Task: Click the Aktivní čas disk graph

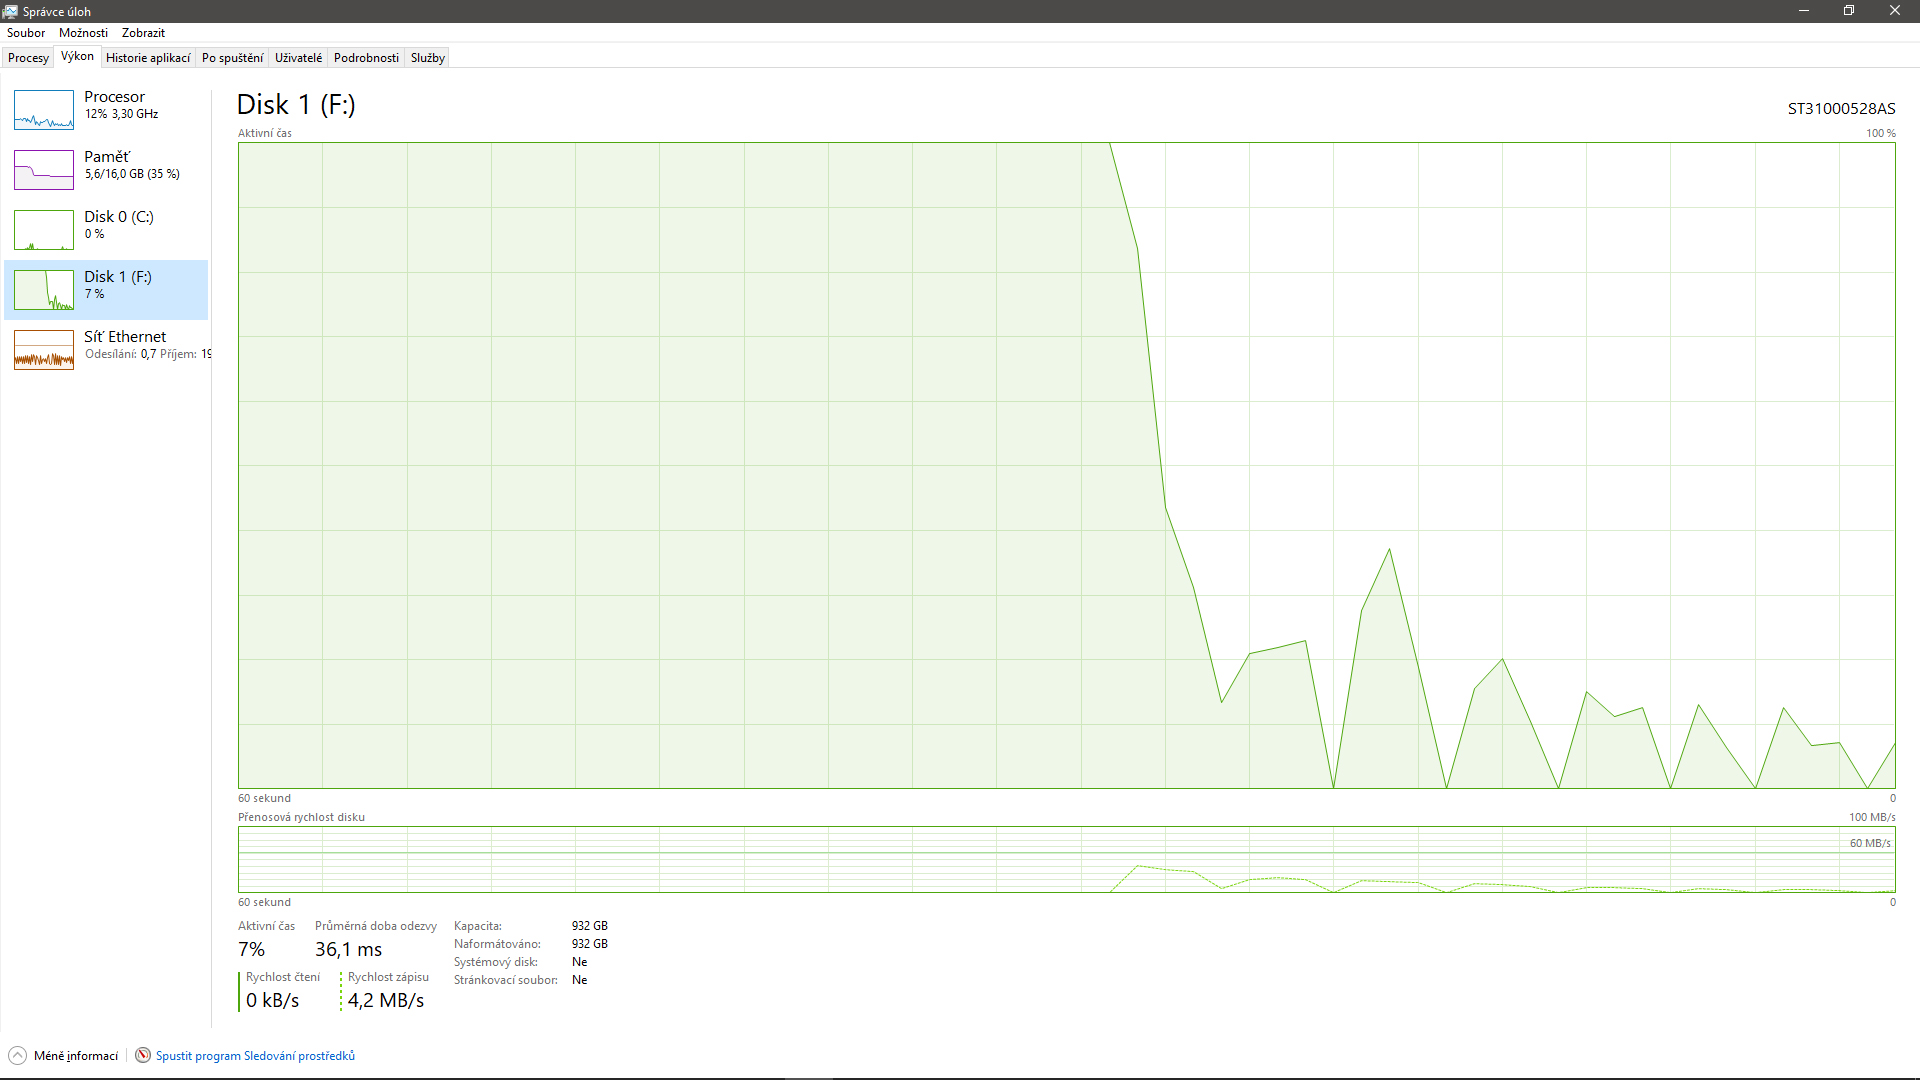Action: [1066, 465]
